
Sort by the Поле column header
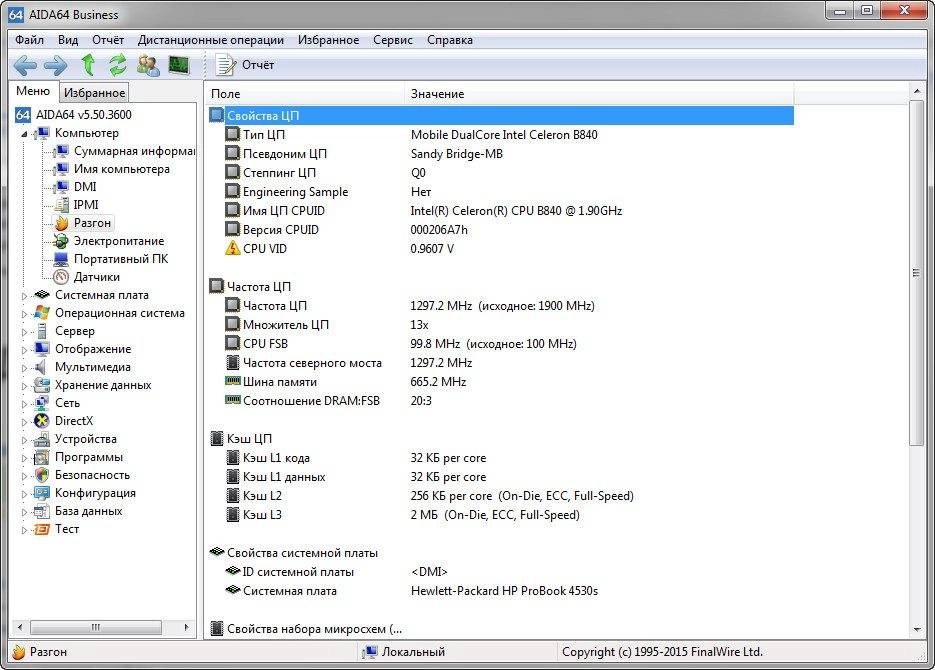(305, 94)
